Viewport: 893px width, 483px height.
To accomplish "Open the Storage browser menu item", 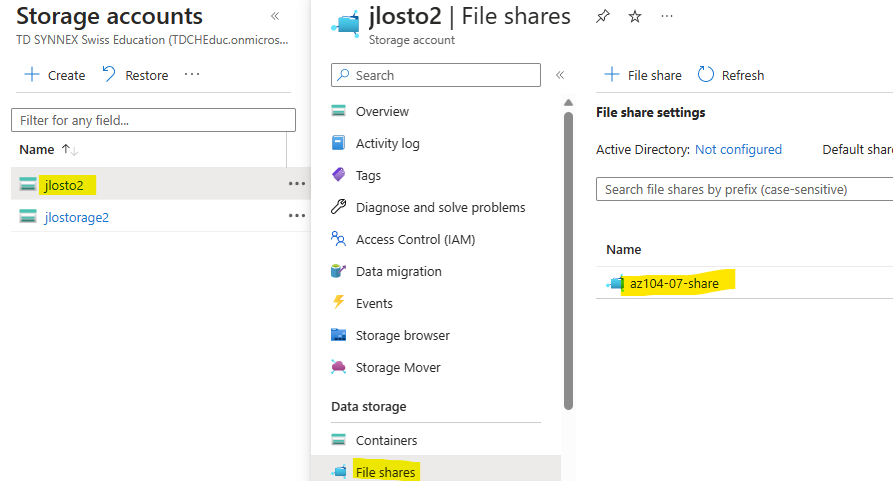I will coord(403,335).
